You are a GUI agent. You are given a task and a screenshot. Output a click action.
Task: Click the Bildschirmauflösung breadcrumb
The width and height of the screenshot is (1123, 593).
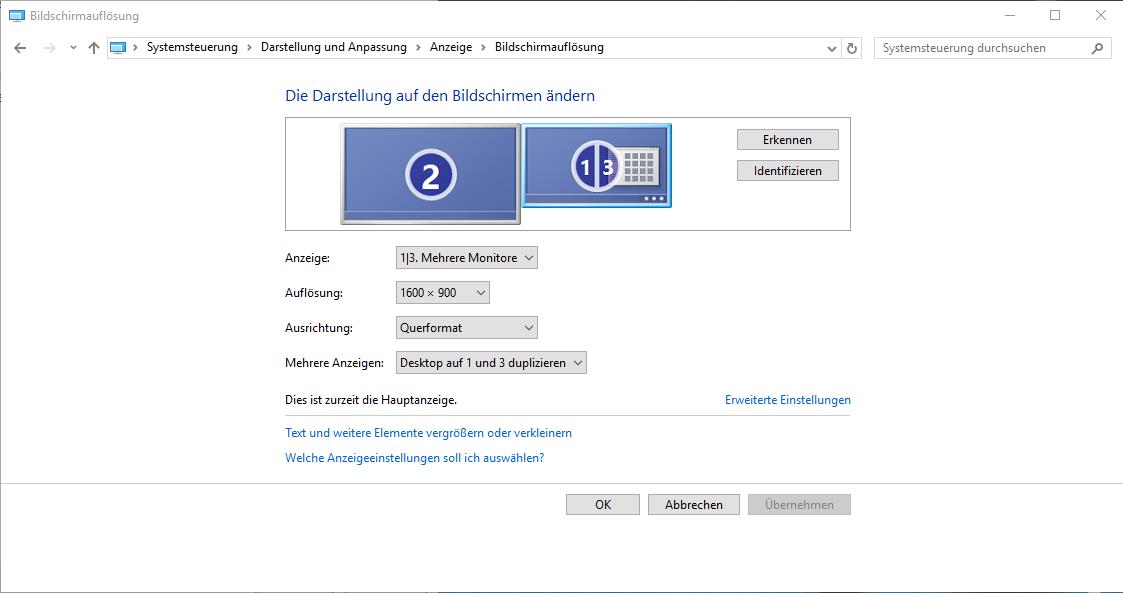coord(549,47)
